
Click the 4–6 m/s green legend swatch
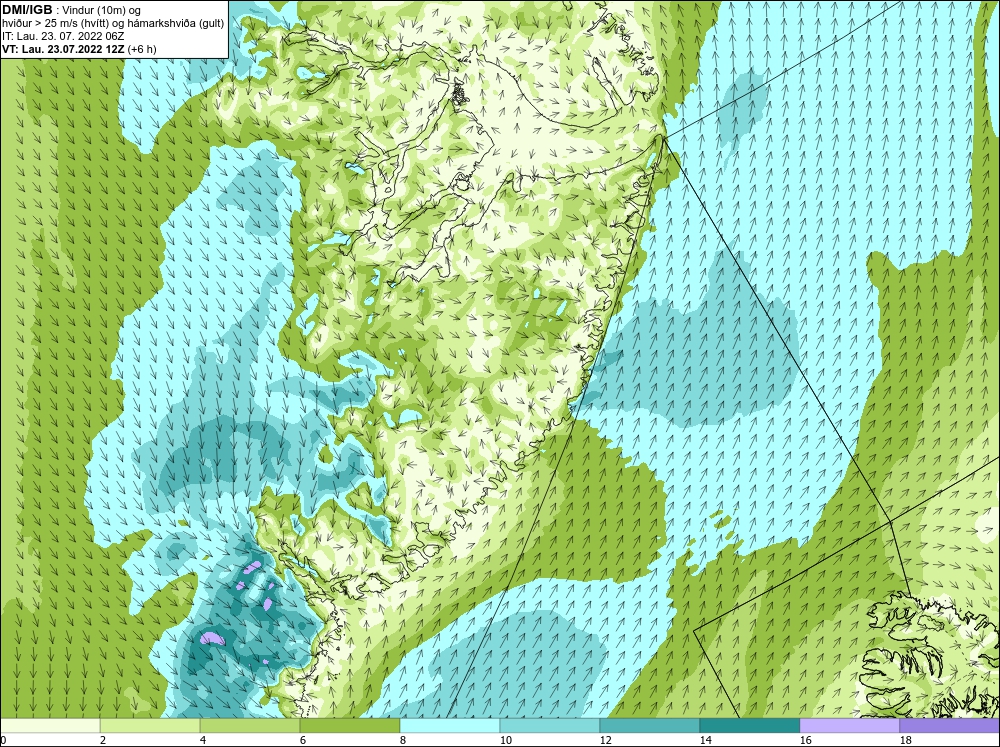pos(250,726)
